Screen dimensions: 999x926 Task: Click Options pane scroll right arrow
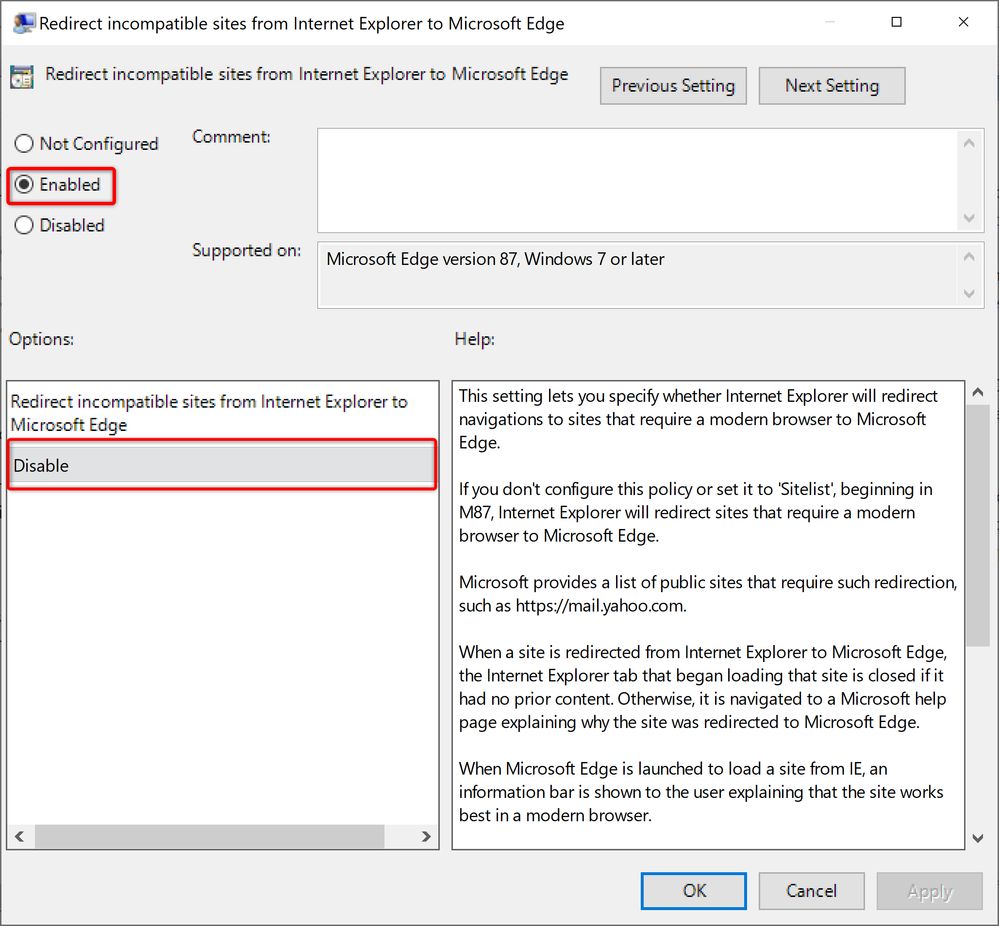426,836
